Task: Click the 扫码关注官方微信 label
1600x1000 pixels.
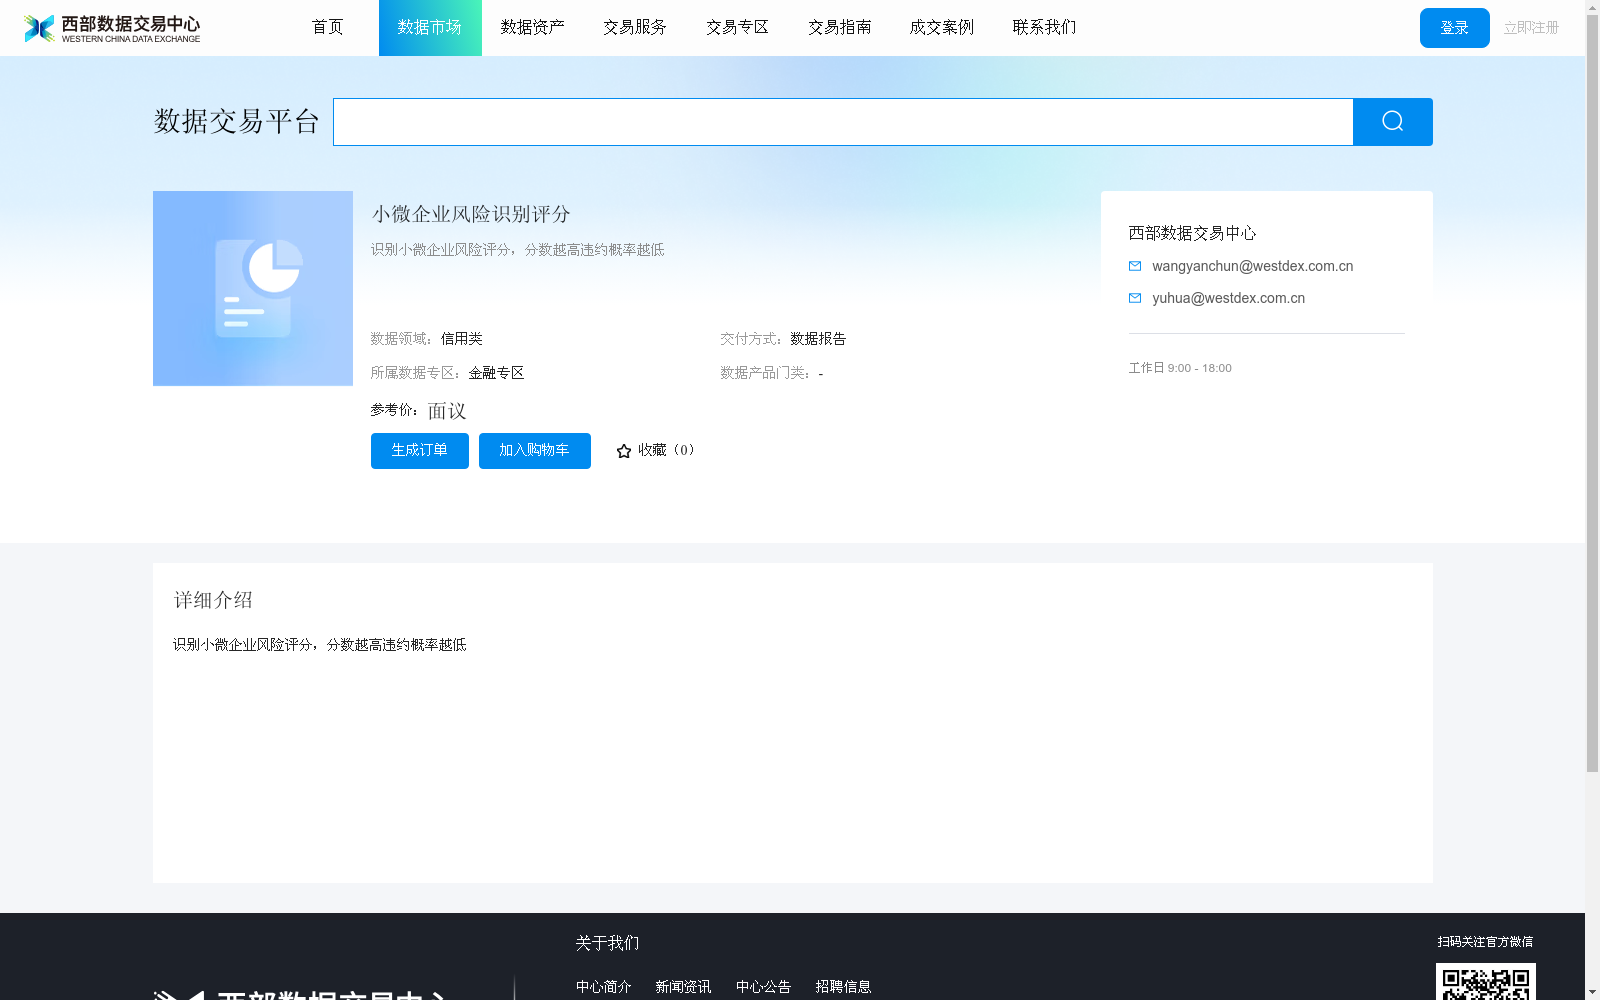Action: (x=1485, y=942)
